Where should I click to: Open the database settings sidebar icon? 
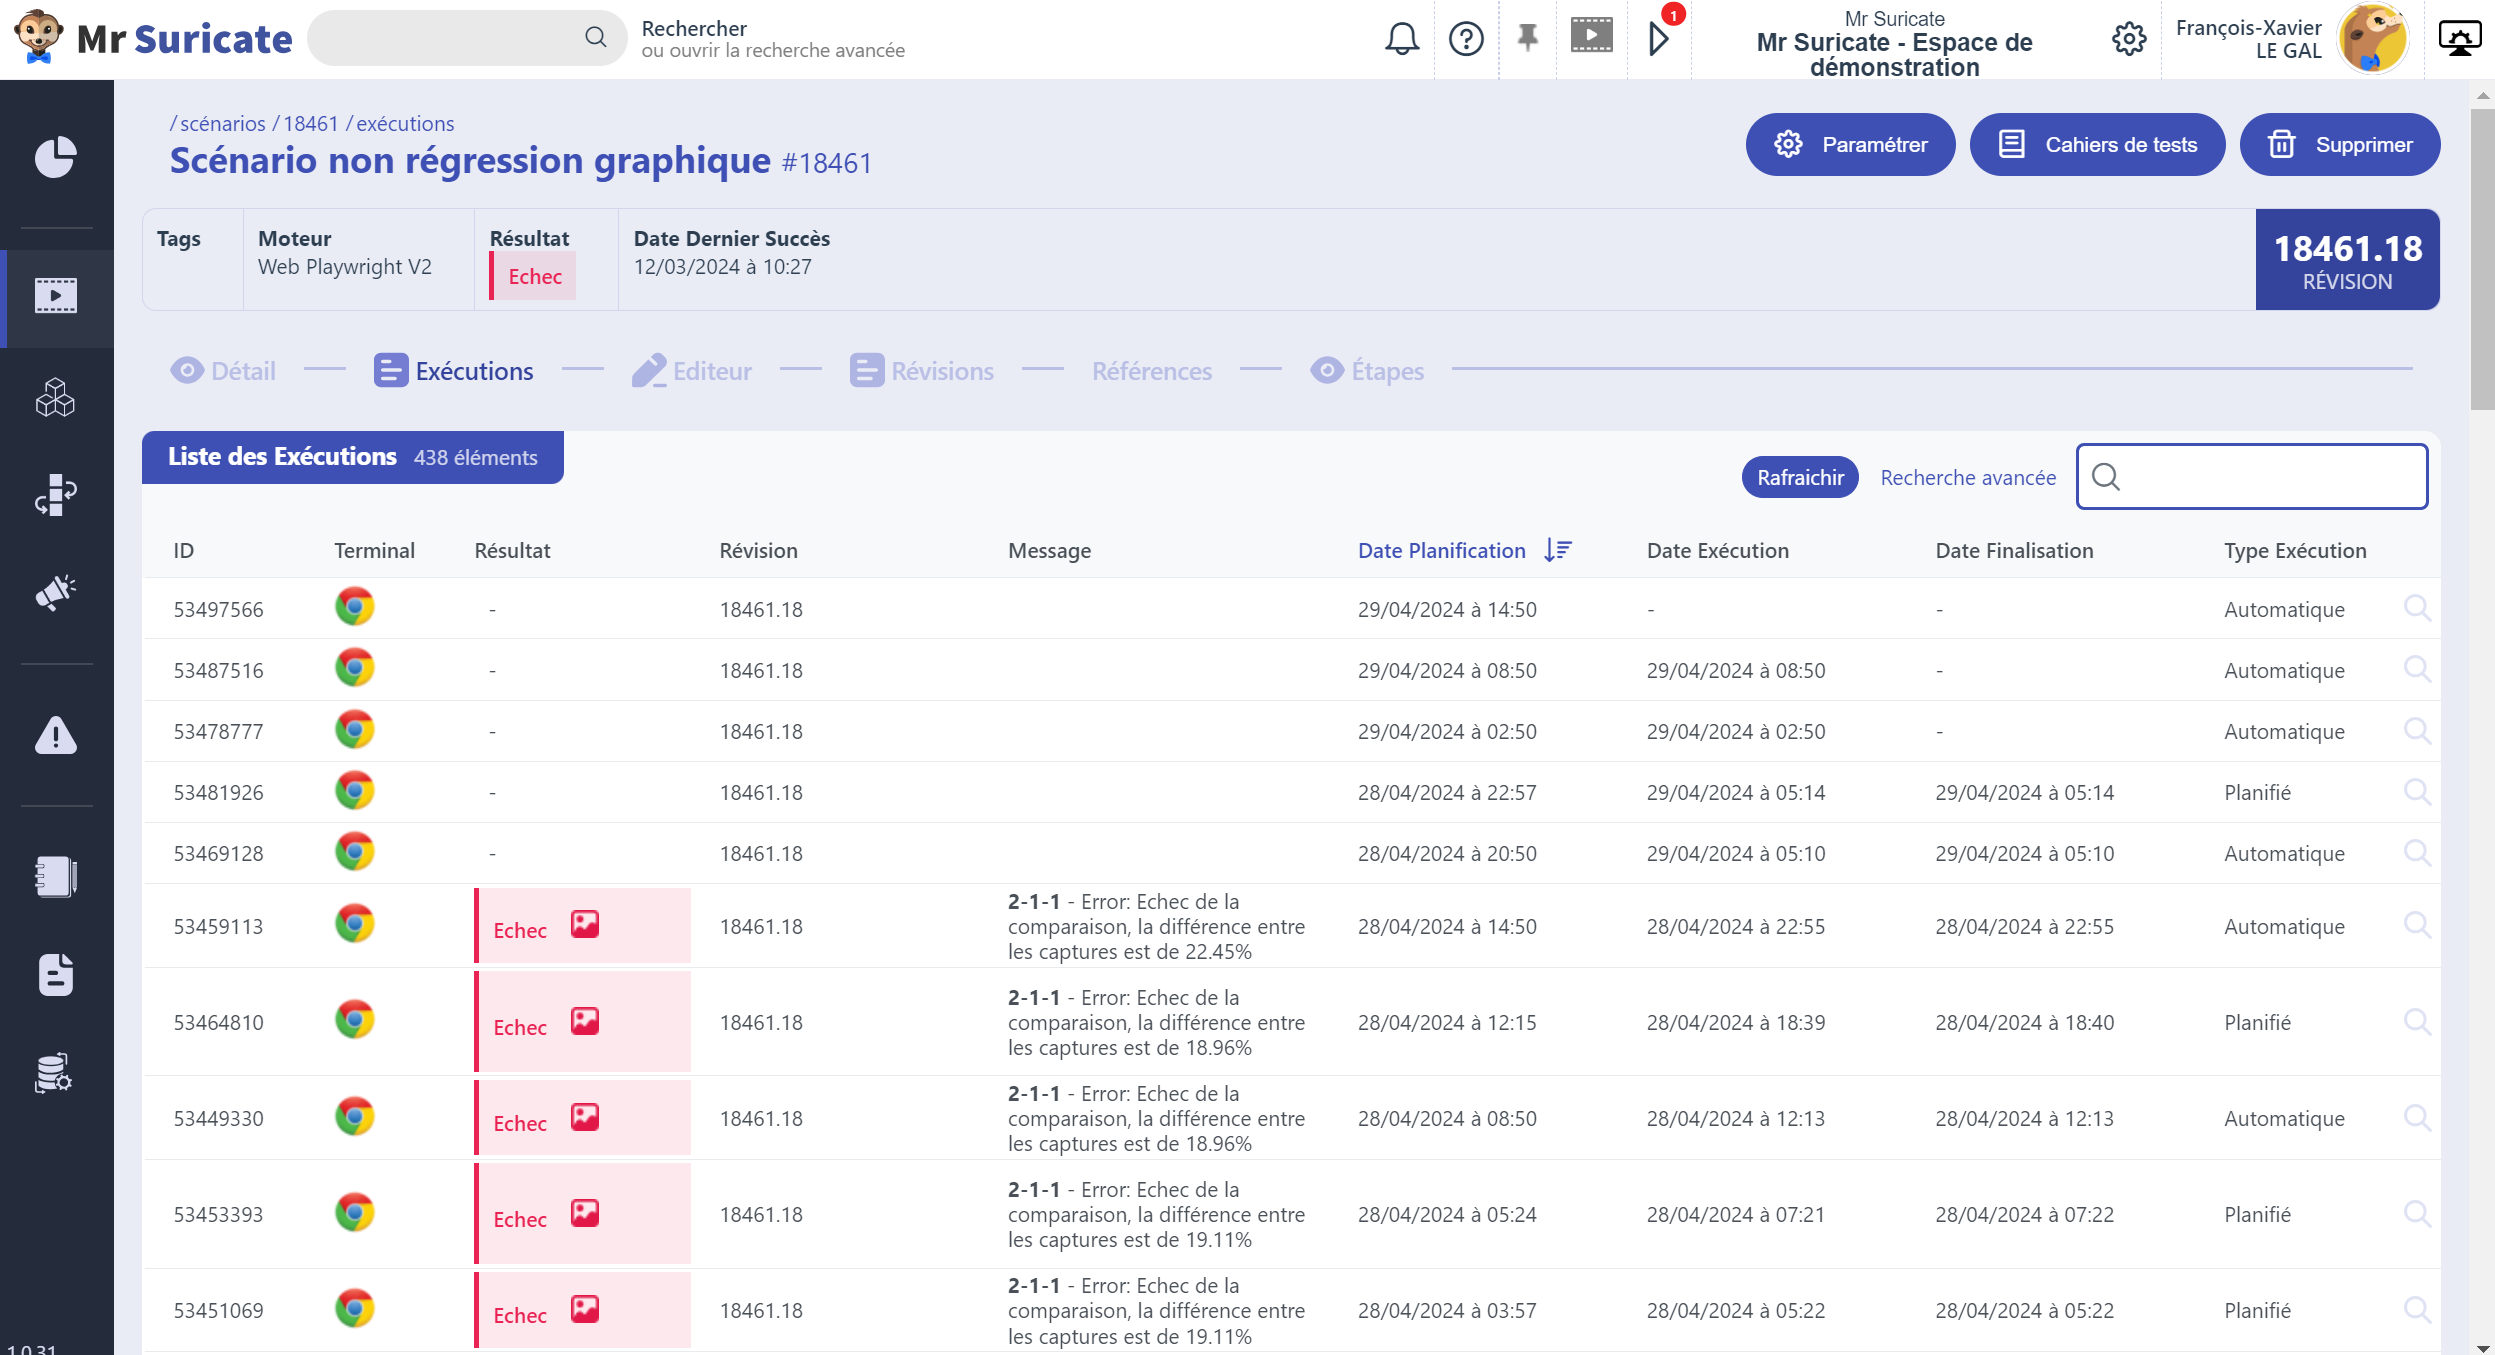click(x=56, y=1073)
